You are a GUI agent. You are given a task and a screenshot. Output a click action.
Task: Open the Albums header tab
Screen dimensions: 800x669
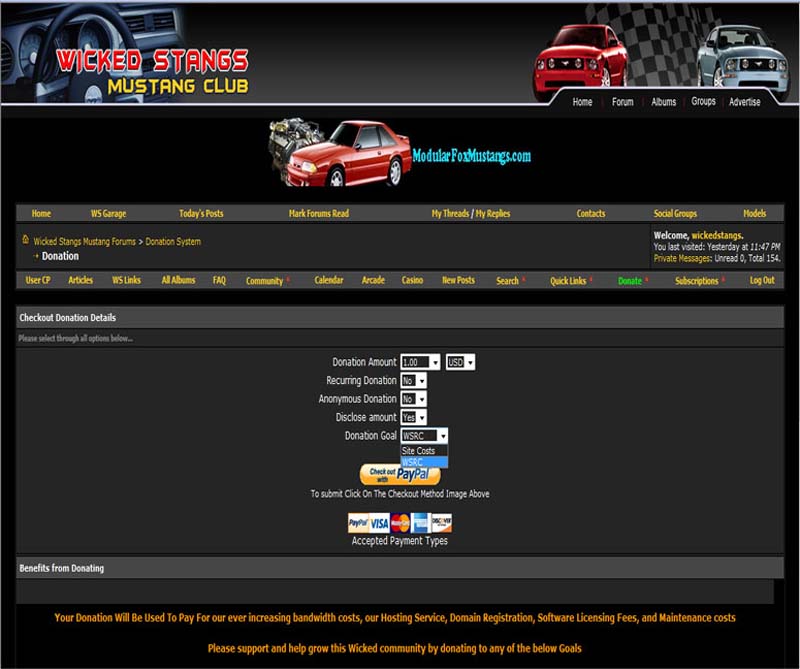(x=663, y=102)
